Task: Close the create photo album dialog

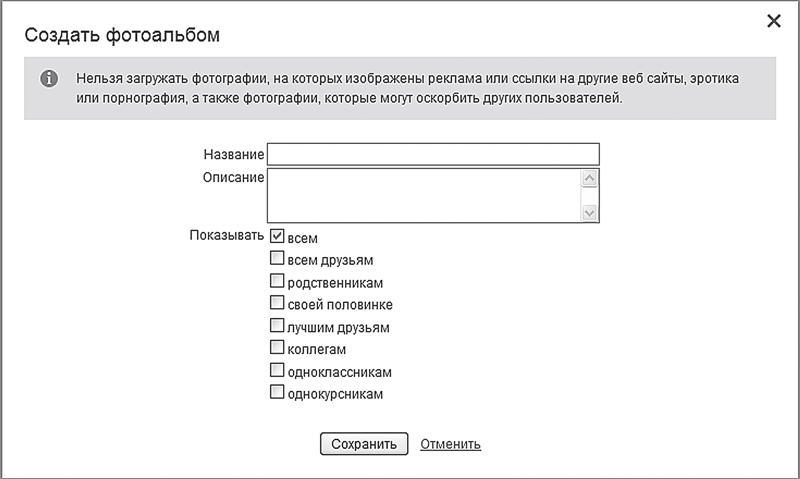Action: (773, 21)
